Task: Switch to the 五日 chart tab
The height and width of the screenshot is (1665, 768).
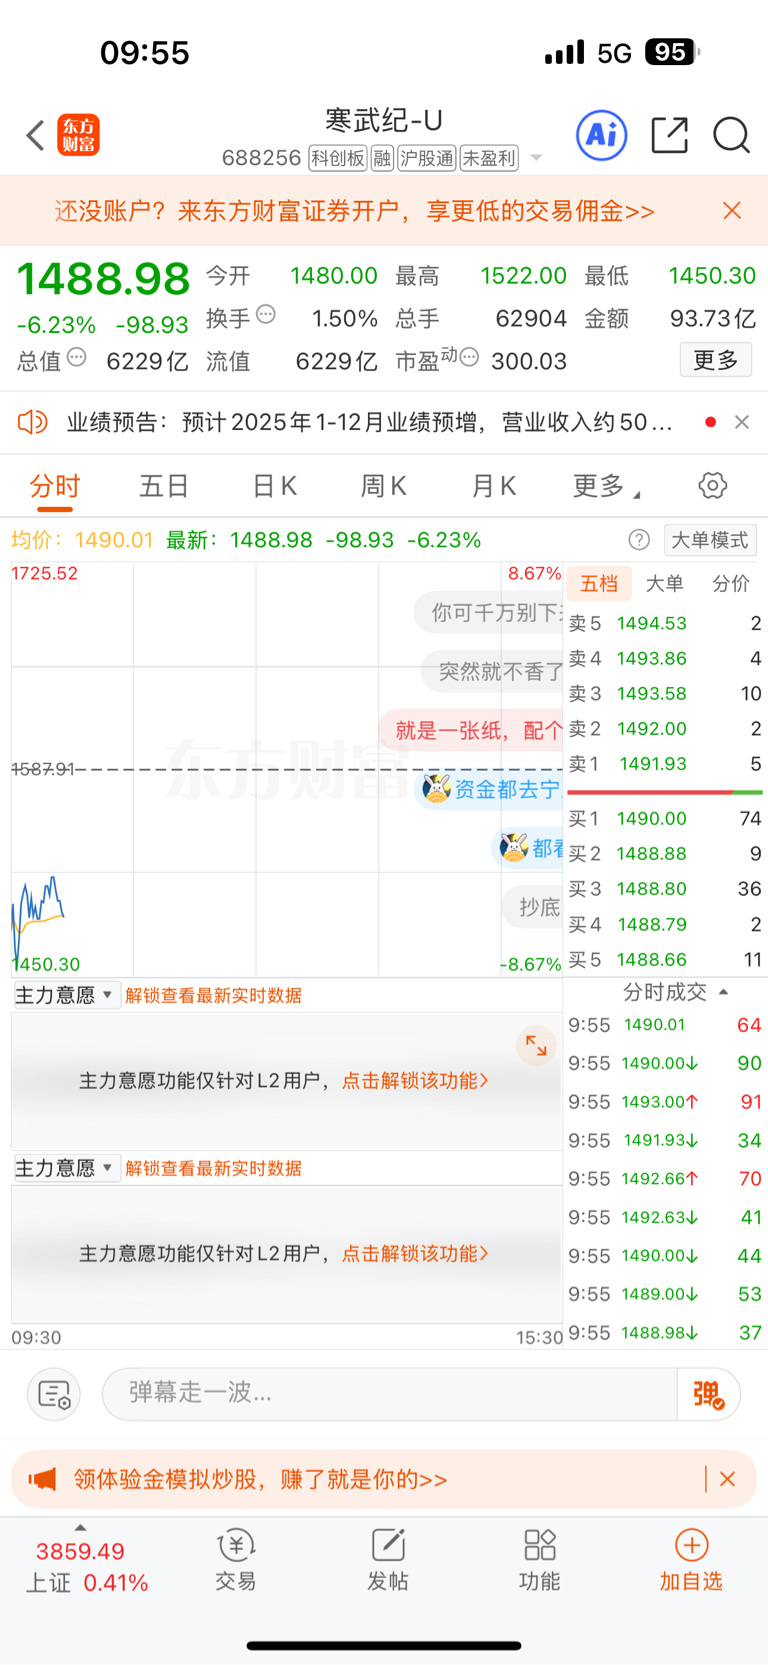Action: tap(164, 487)
